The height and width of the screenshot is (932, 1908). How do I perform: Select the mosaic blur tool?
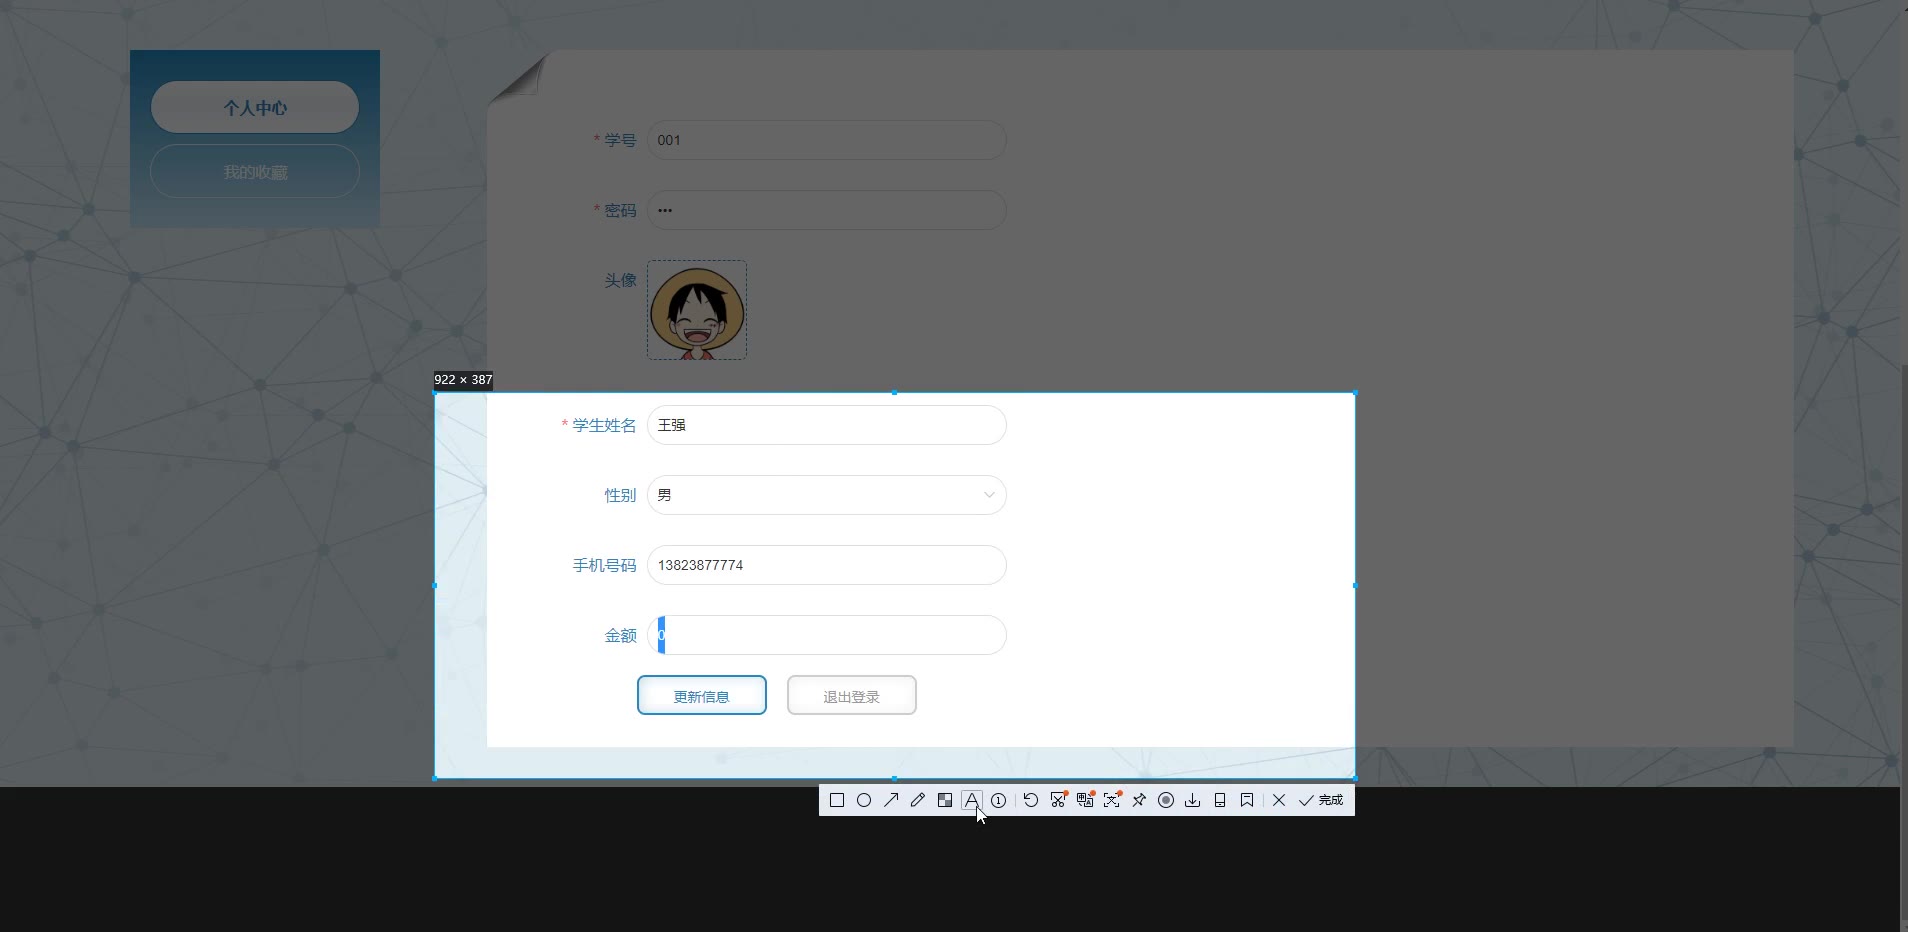pyautogui.click(x=945, y=800)
